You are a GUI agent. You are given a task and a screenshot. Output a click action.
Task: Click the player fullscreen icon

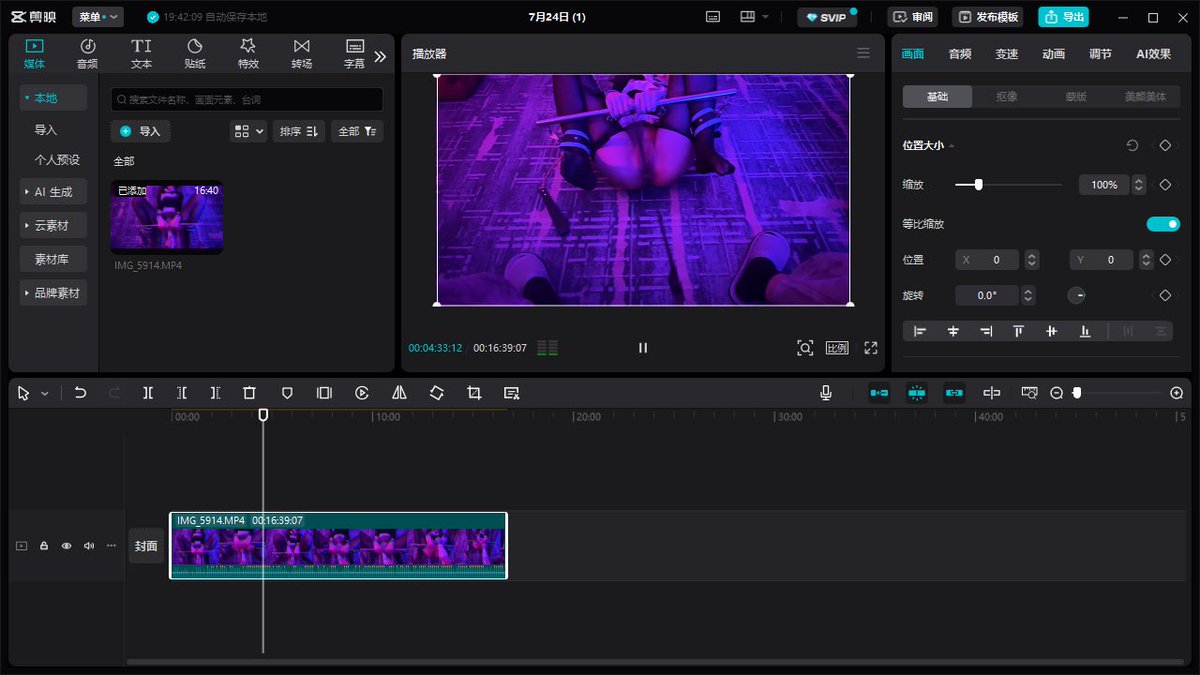coord(871,348)
